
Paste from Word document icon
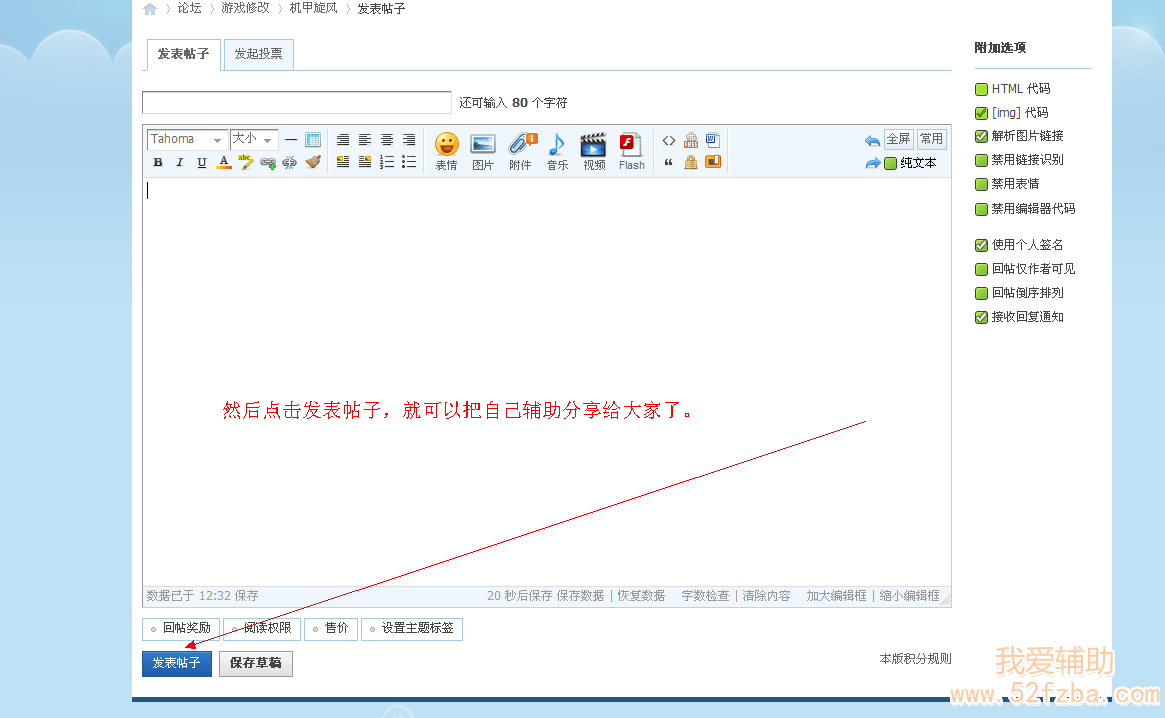[x=713, y=140]
